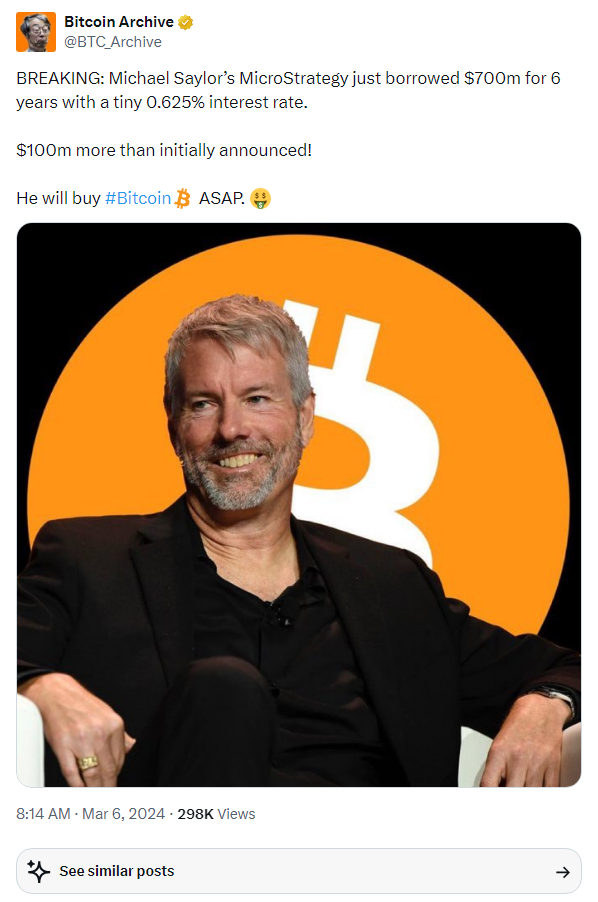Click the gold verified badge

tap(185, 22)
